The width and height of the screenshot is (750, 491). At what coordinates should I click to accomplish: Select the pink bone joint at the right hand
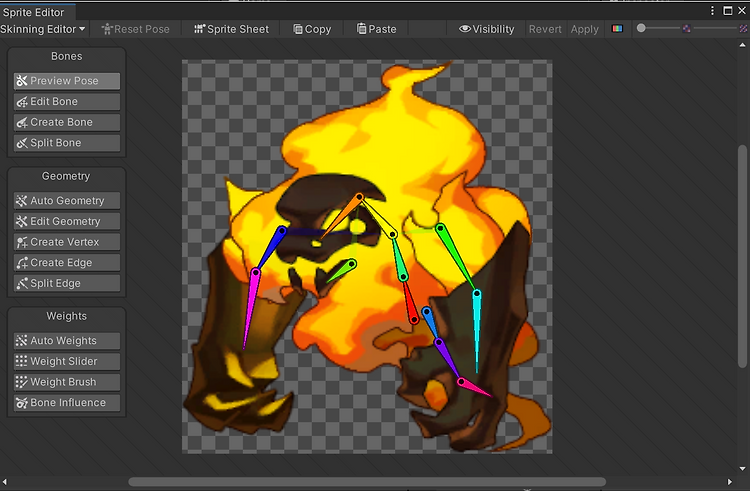coord(461,382)
